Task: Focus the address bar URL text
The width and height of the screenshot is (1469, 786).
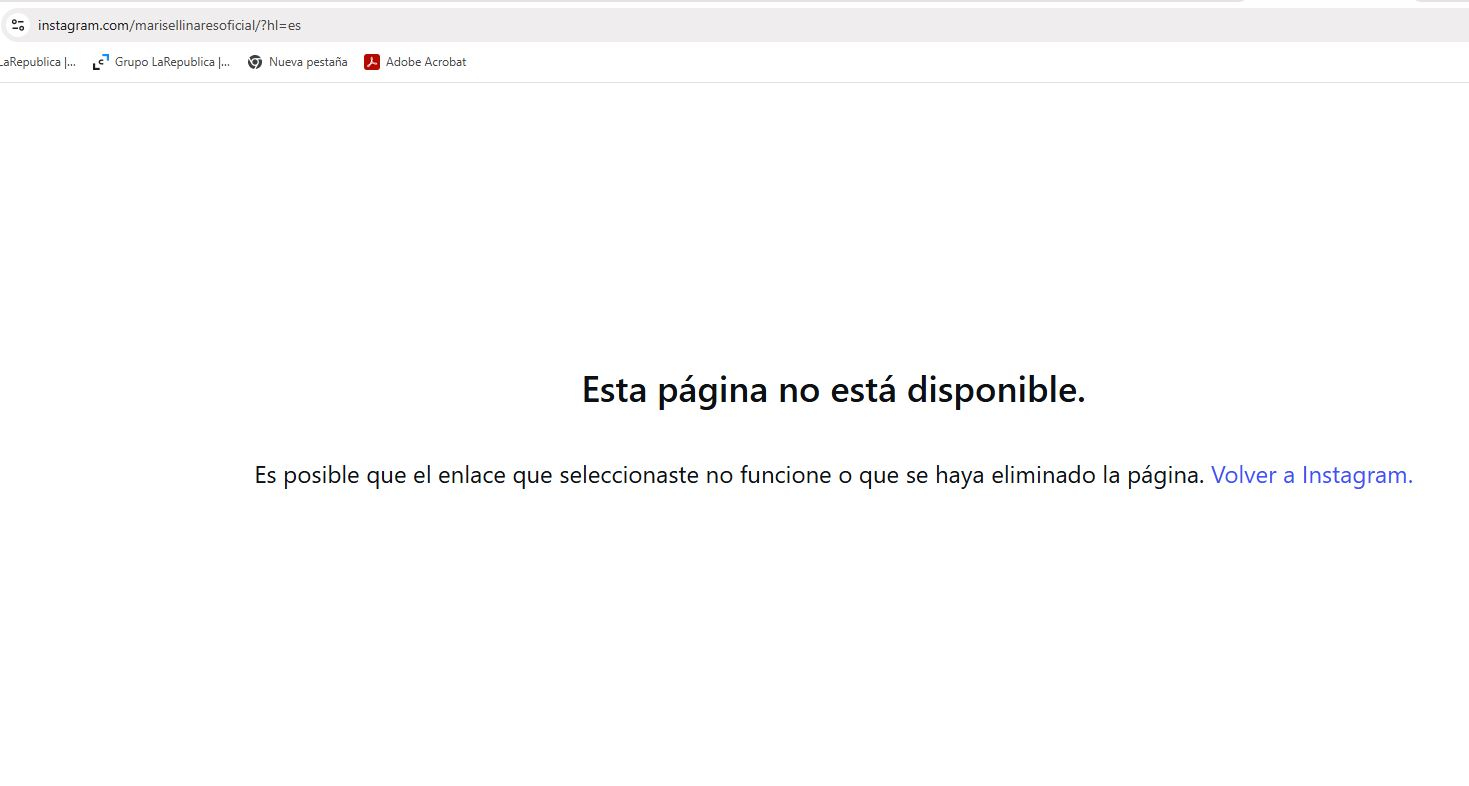Action: (x=169, y=25)
